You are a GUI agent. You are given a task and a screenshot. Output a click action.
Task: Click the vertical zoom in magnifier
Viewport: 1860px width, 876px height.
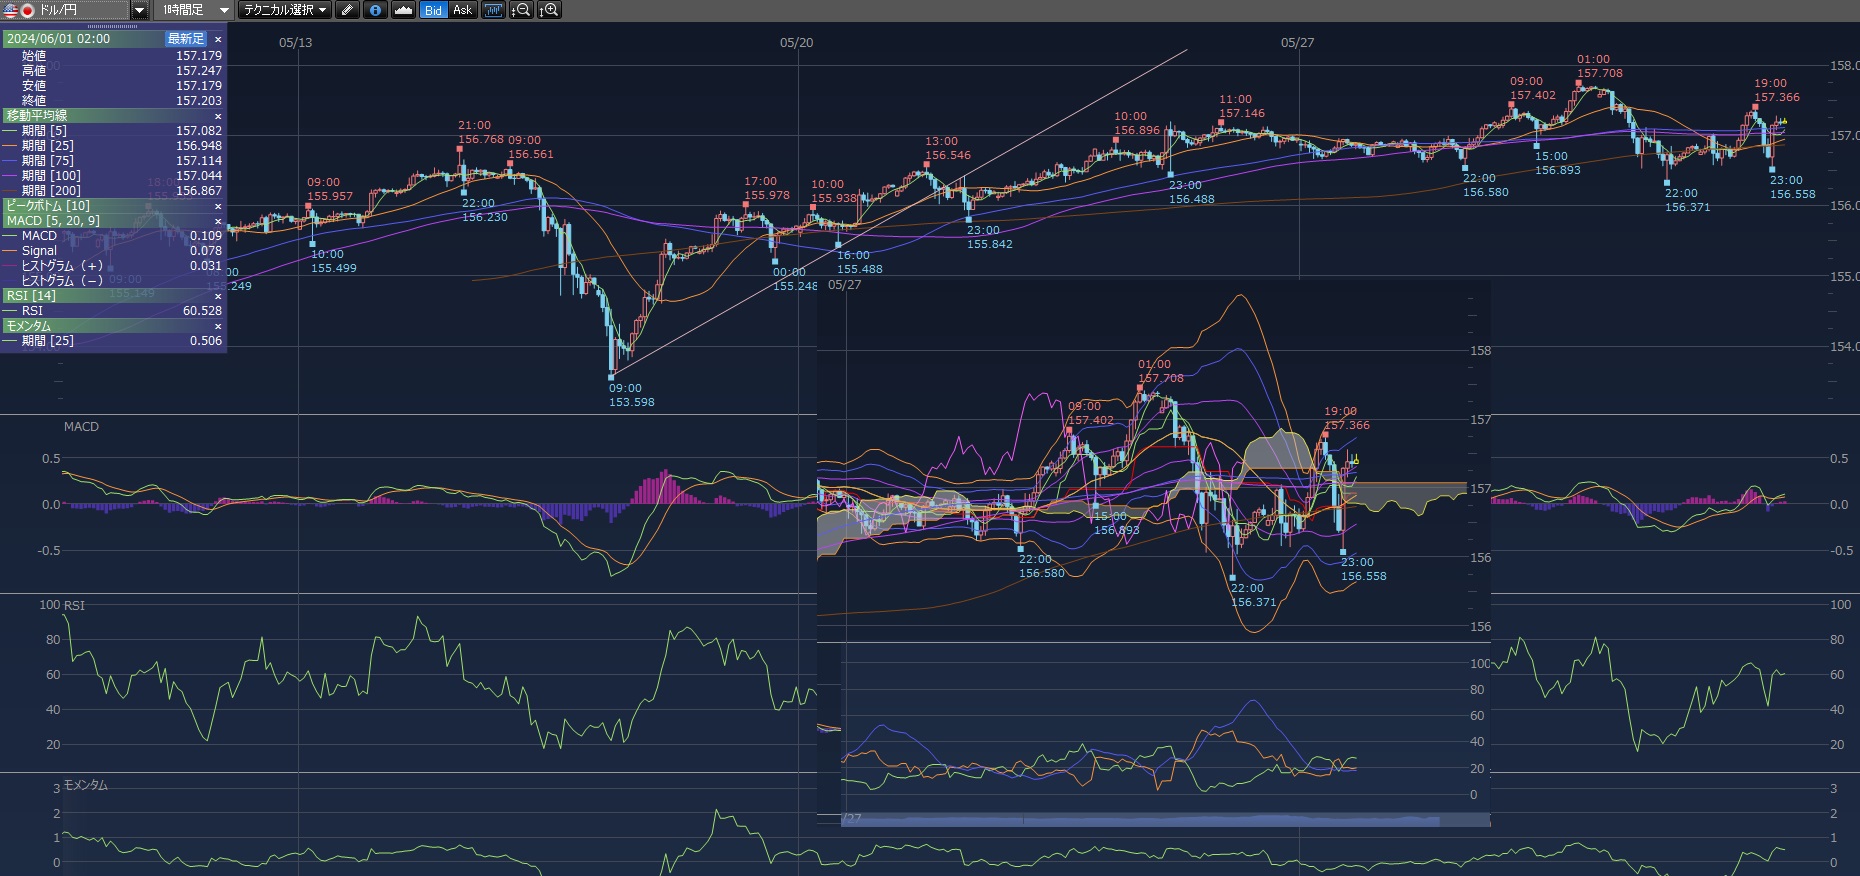tap(549, 10)
